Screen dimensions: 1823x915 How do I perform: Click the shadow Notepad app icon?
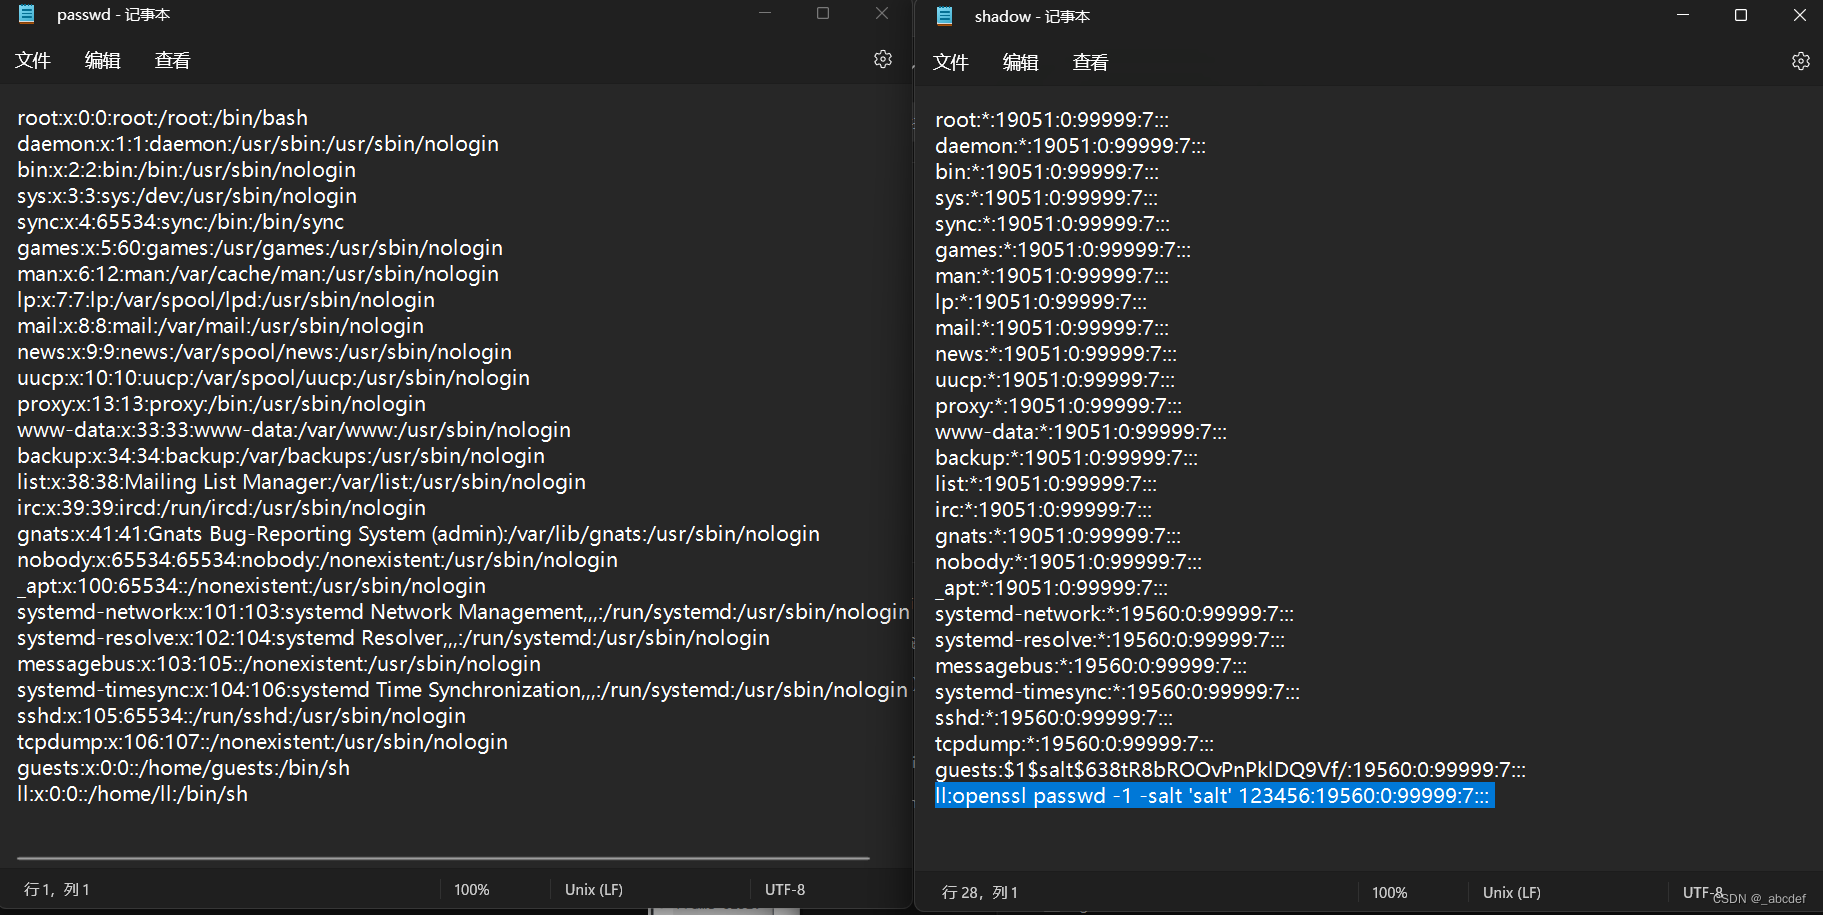pos(945,16)
